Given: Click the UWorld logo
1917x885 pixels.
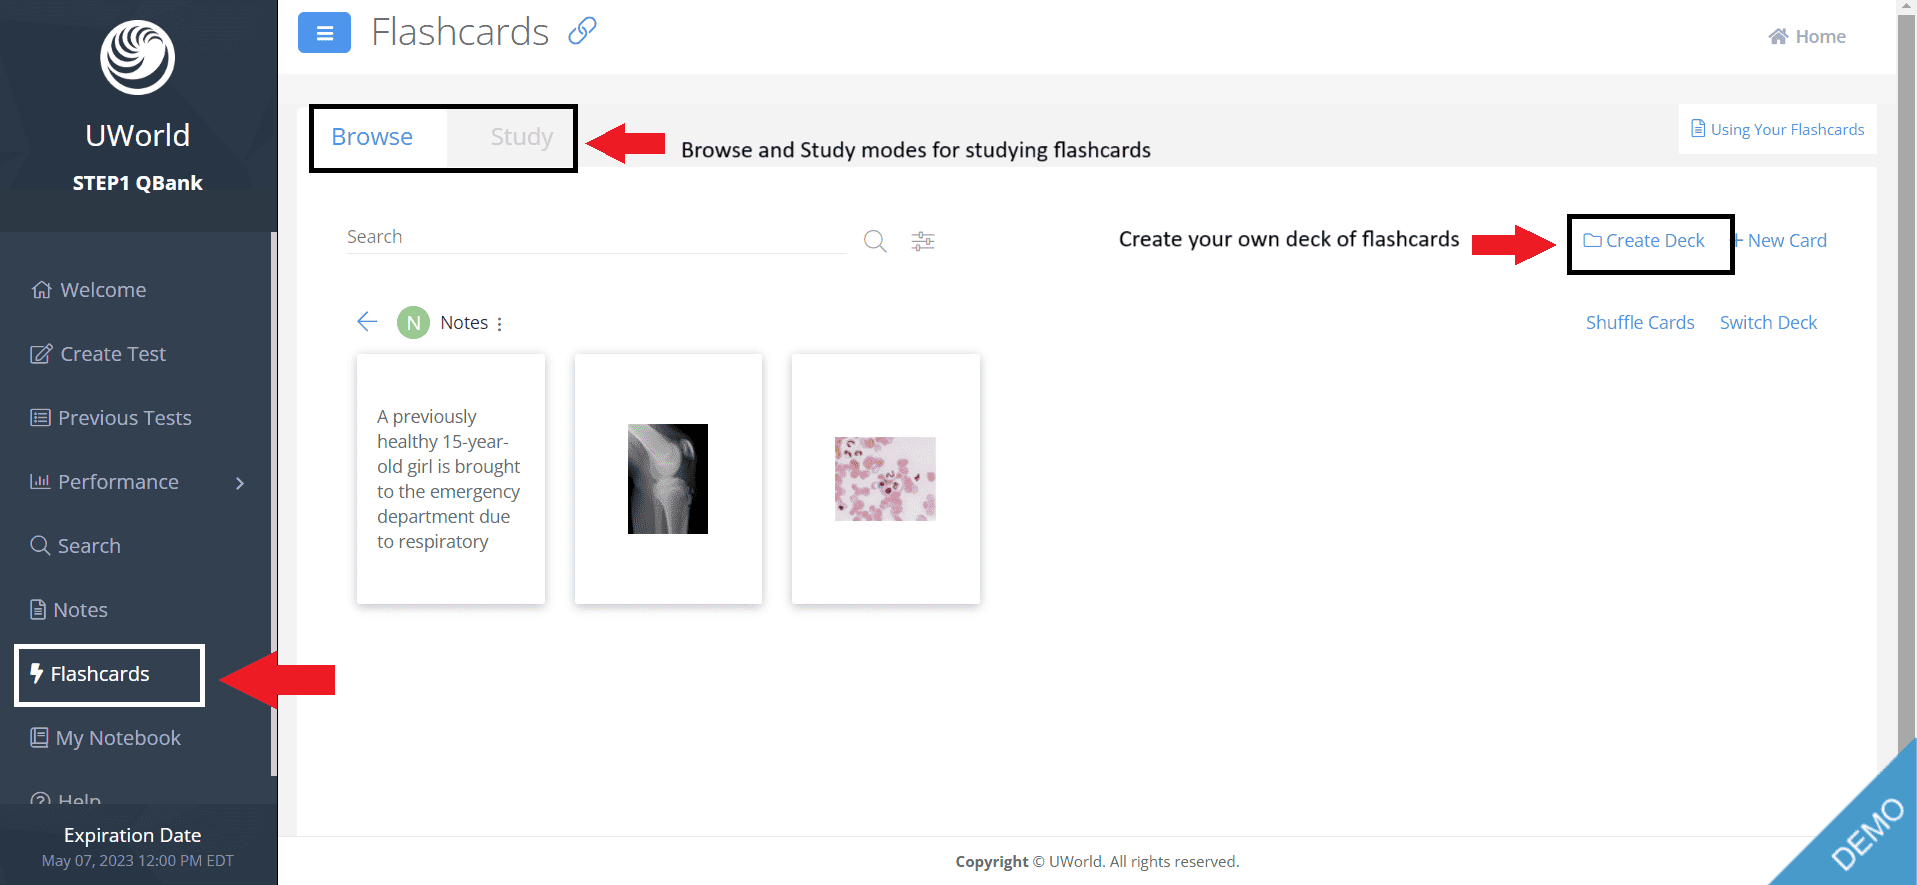Looking at the screenshot, I should [138, 58].
